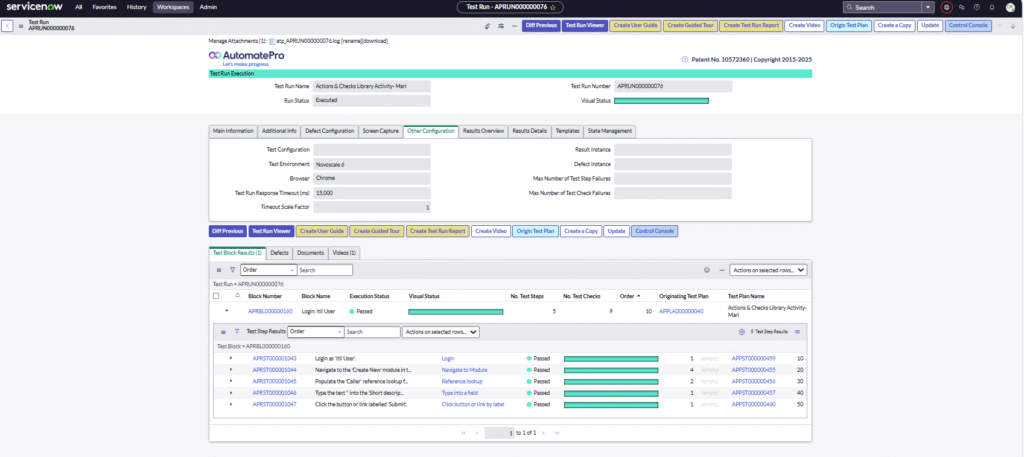Open the APPLA000000040 originating test plan link
Screen dimensions: 1024x457
[x=681, y=311]
